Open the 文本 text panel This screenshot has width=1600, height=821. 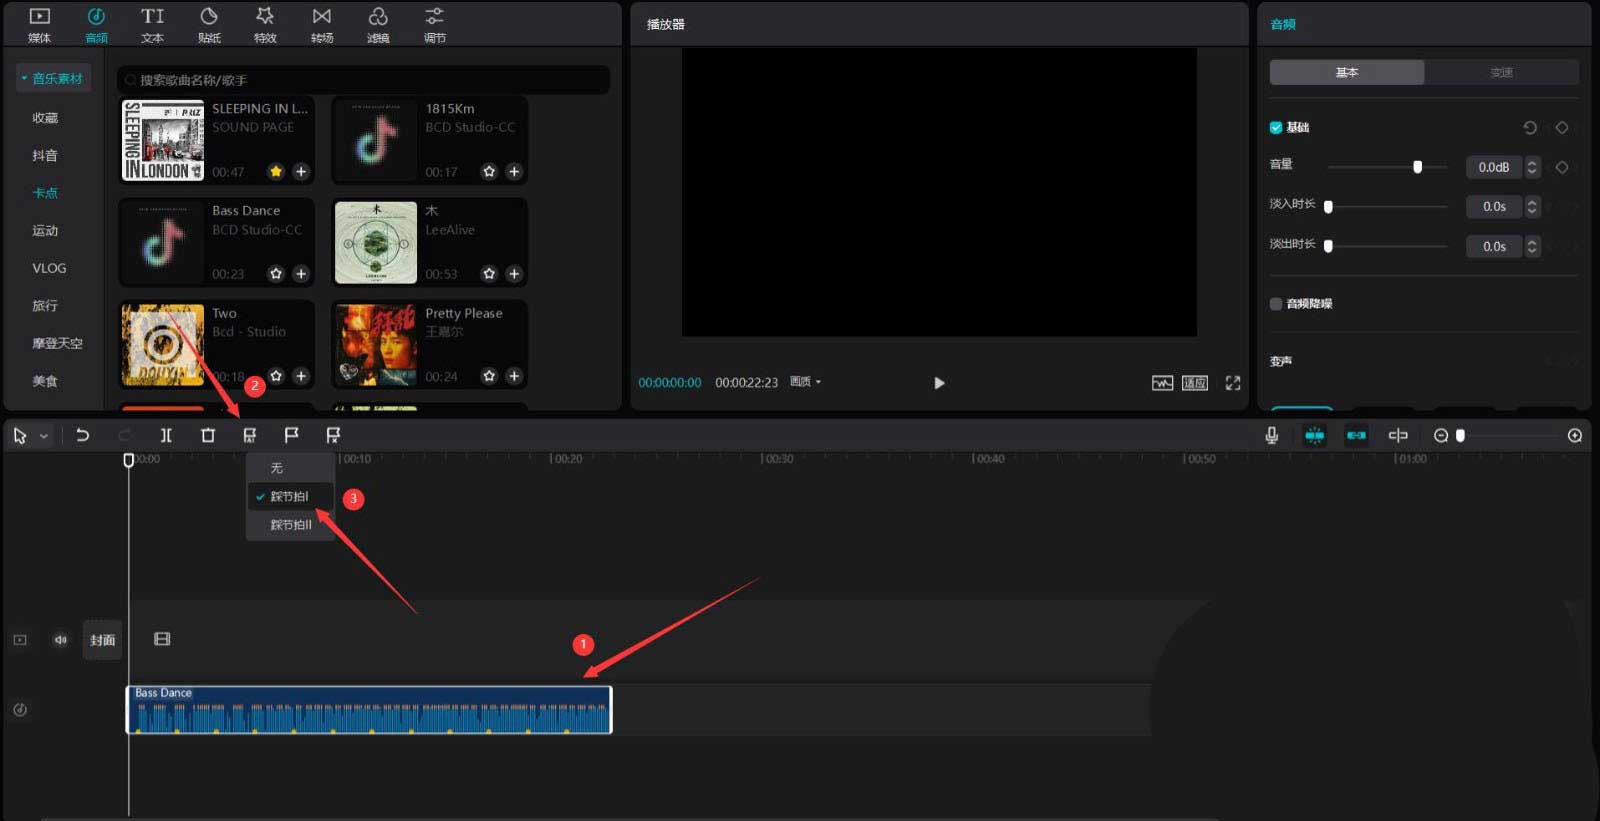click(152, 25)
